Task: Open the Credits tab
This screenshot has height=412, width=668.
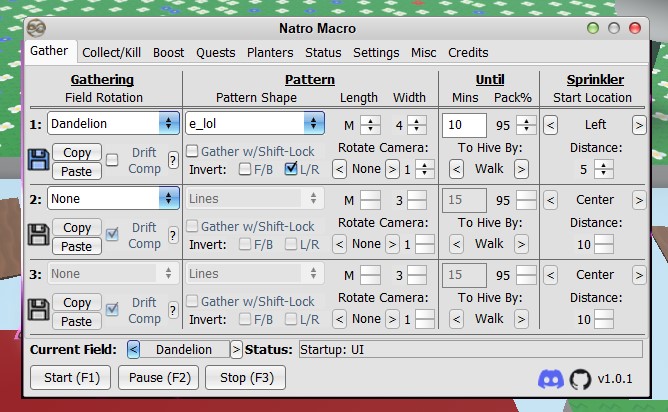Action: coord(468,53)
